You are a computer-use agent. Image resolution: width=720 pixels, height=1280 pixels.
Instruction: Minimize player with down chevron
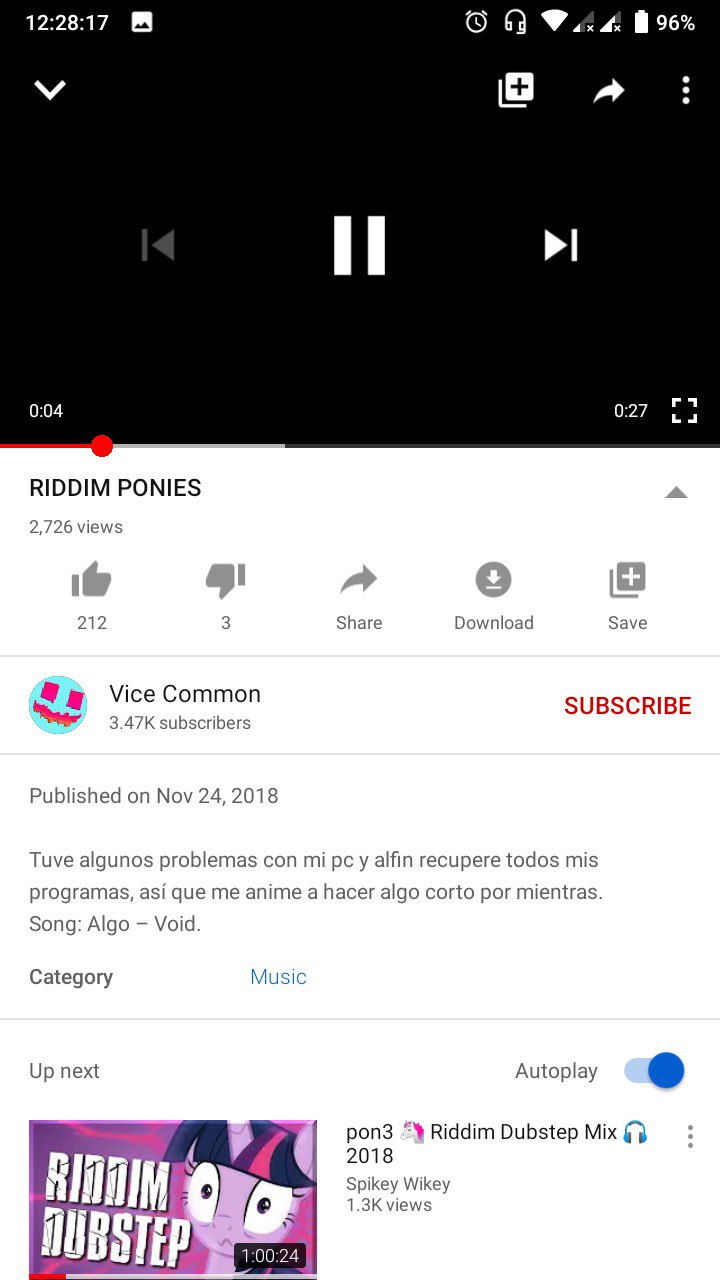click(49, 90)
